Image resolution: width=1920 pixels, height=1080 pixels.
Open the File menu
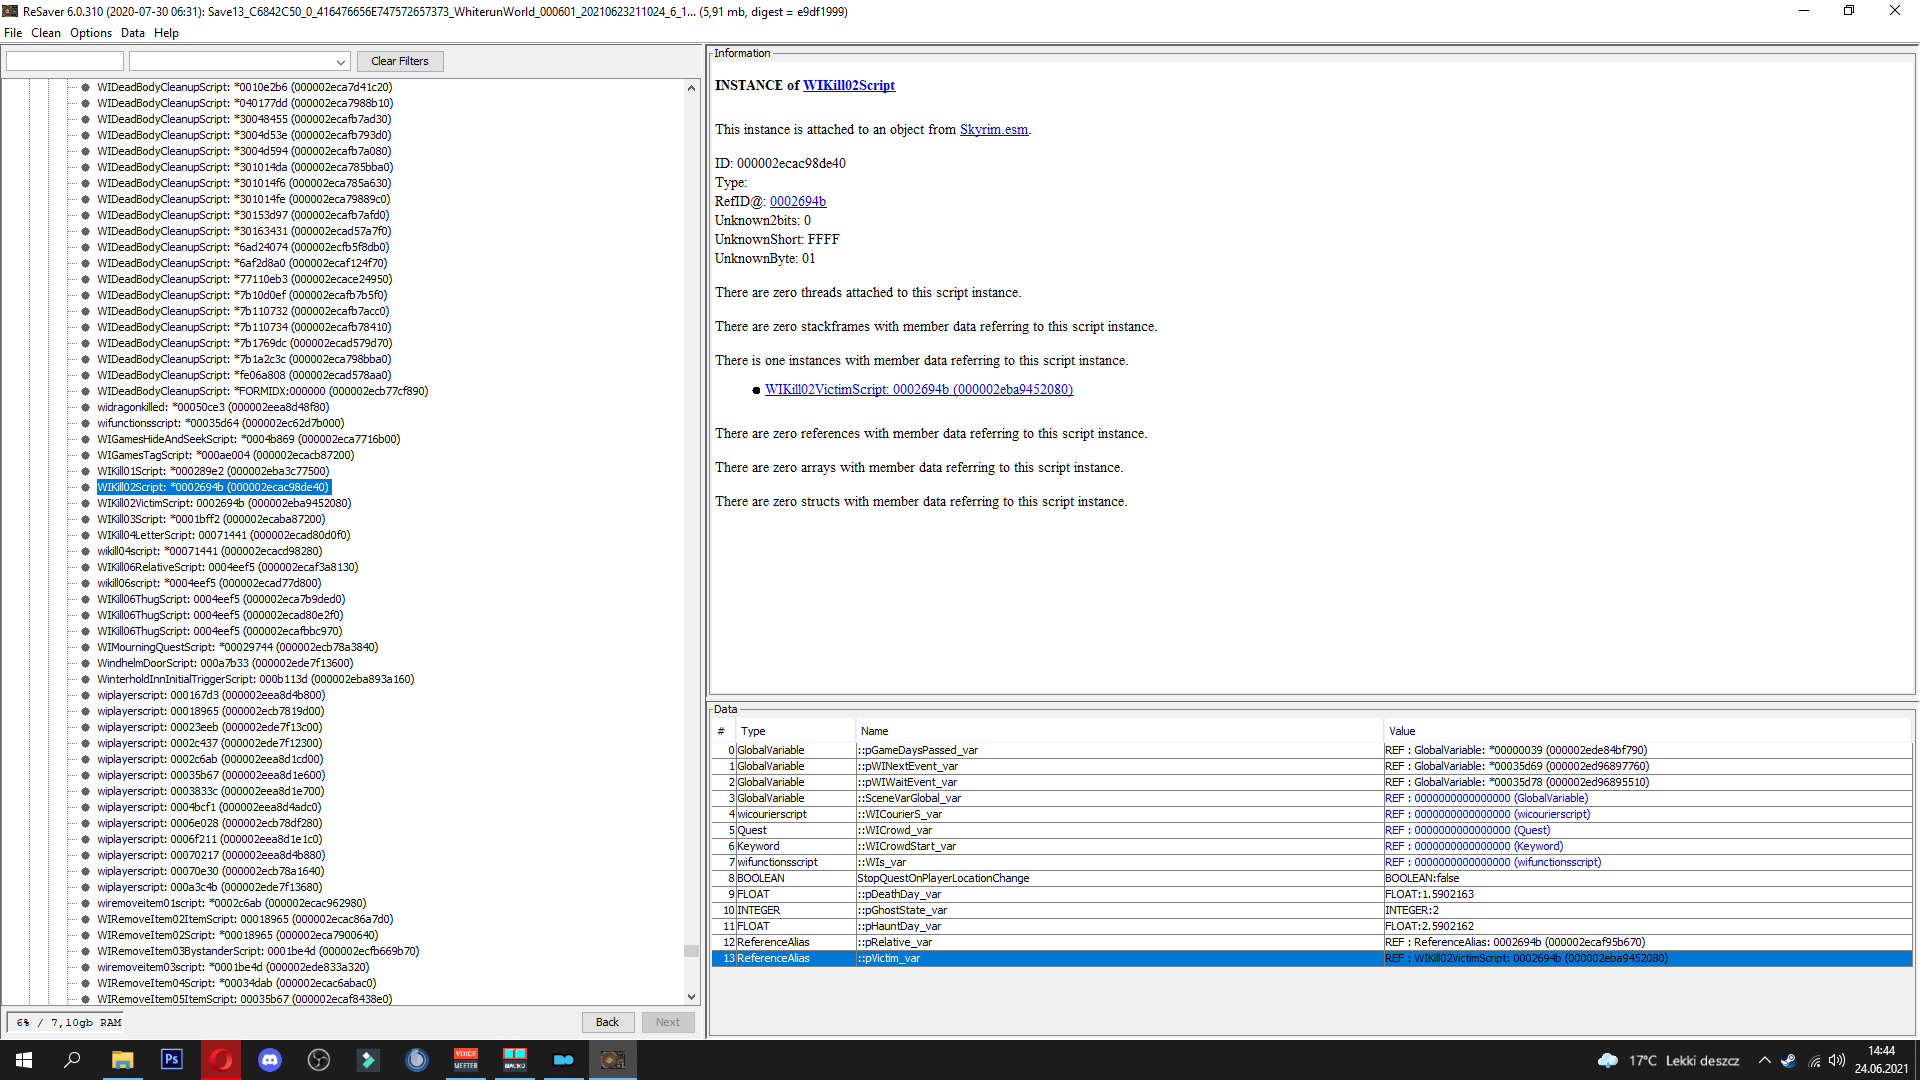click(13, 33)
